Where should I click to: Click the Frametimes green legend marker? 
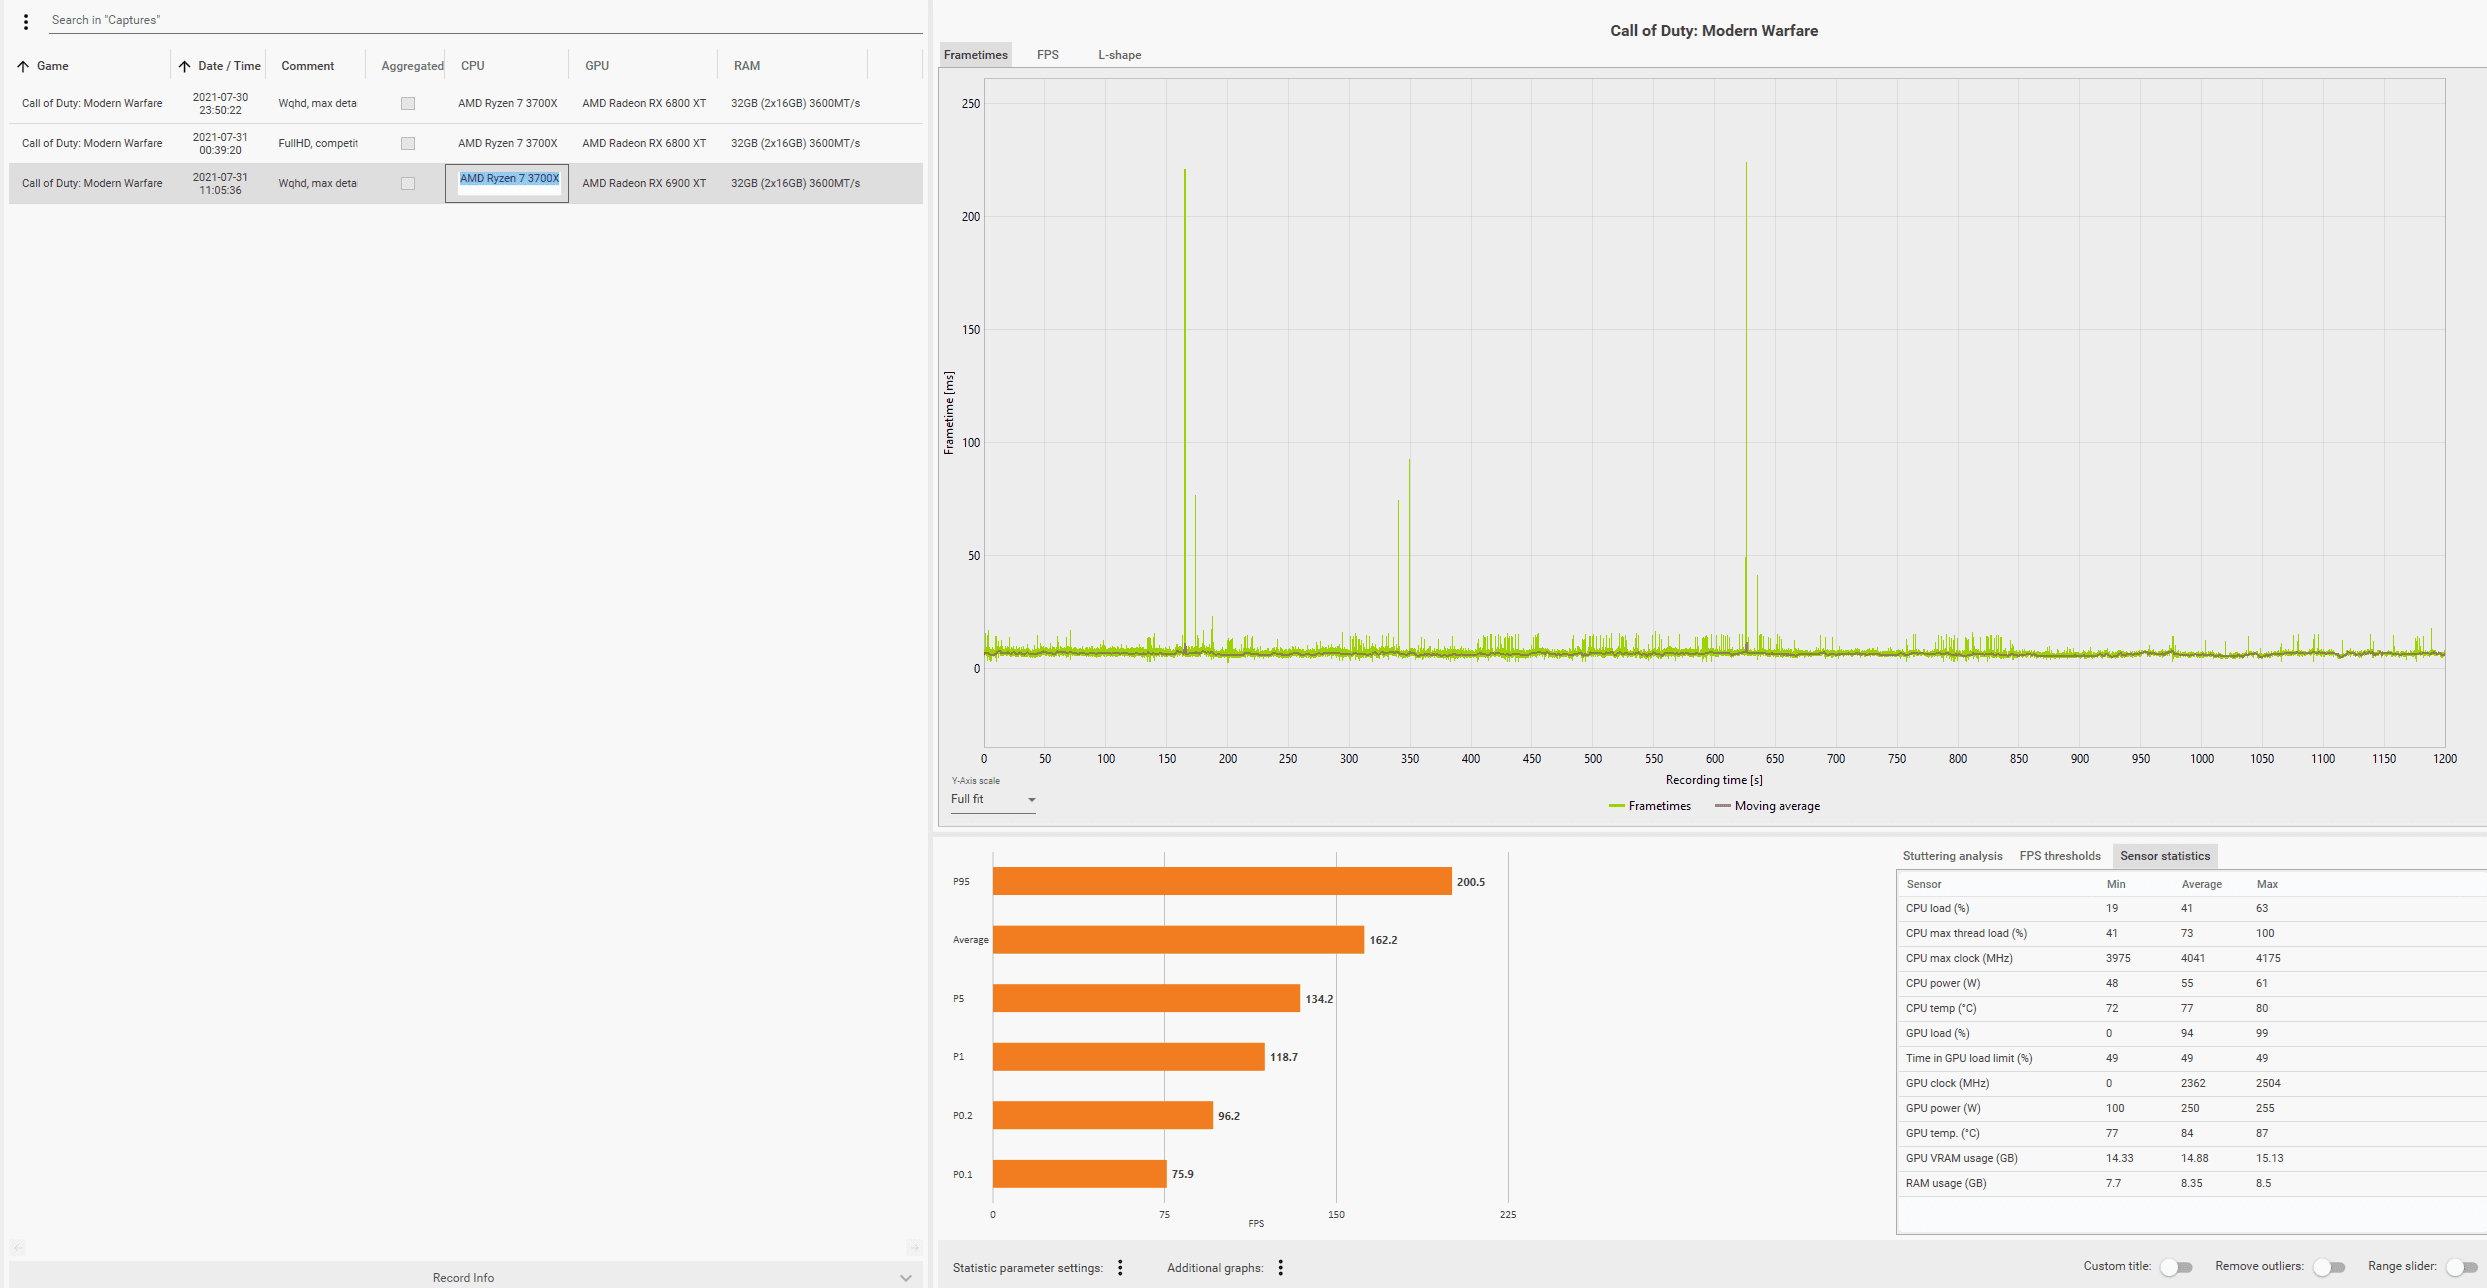1616,806
